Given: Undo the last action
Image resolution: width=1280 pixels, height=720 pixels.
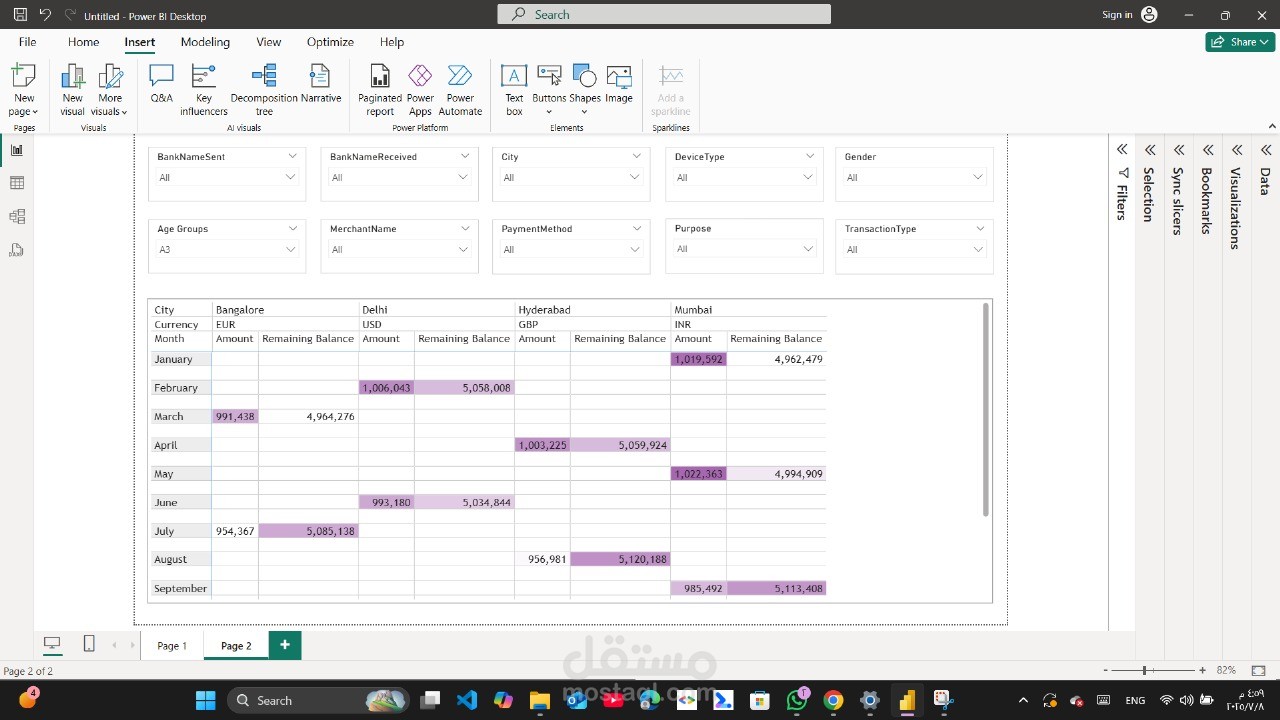Looking at the screenshot, I should (x=45, y=15).
